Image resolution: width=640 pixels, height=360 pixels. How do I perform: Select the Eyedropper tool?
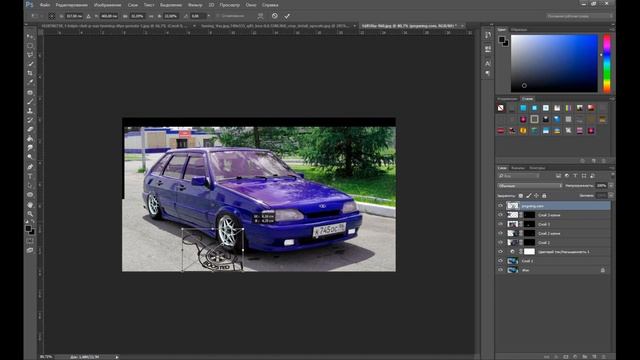30,82
